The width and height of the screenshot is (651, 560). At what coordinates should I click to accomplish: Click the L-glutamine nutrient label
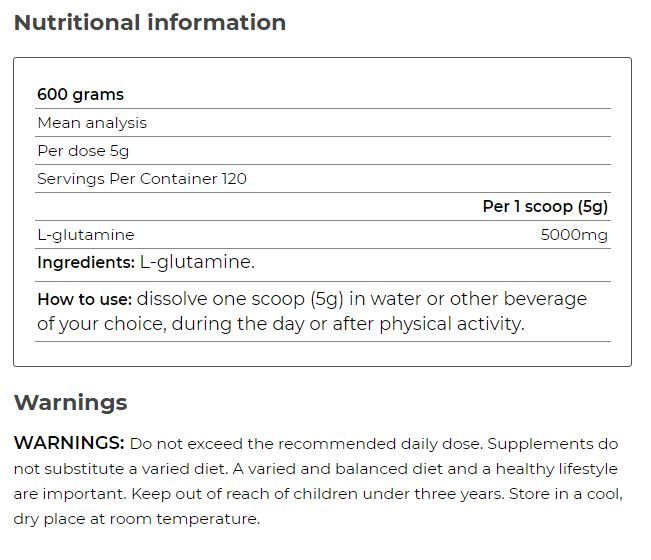click(x=86, y=235)
